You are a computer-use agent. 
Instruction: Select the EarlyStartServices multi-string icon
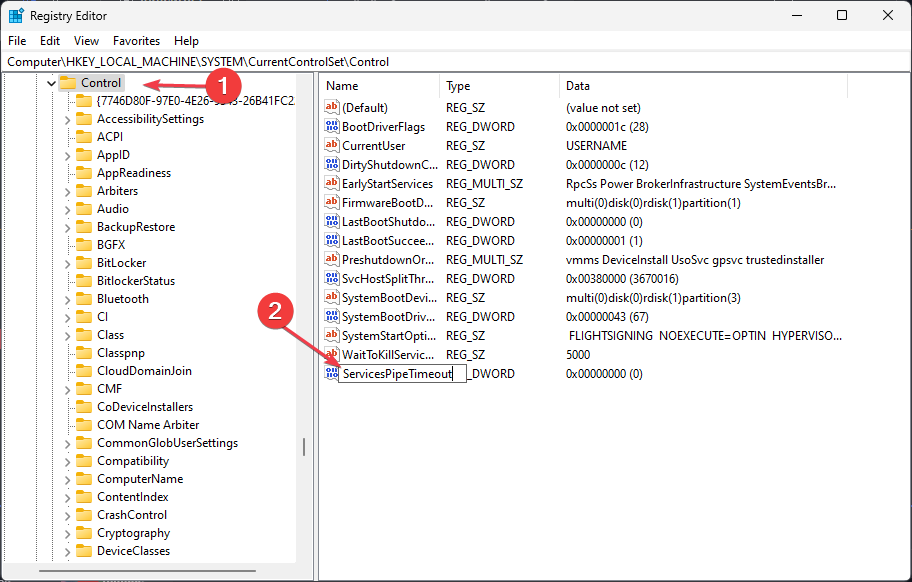332,184
